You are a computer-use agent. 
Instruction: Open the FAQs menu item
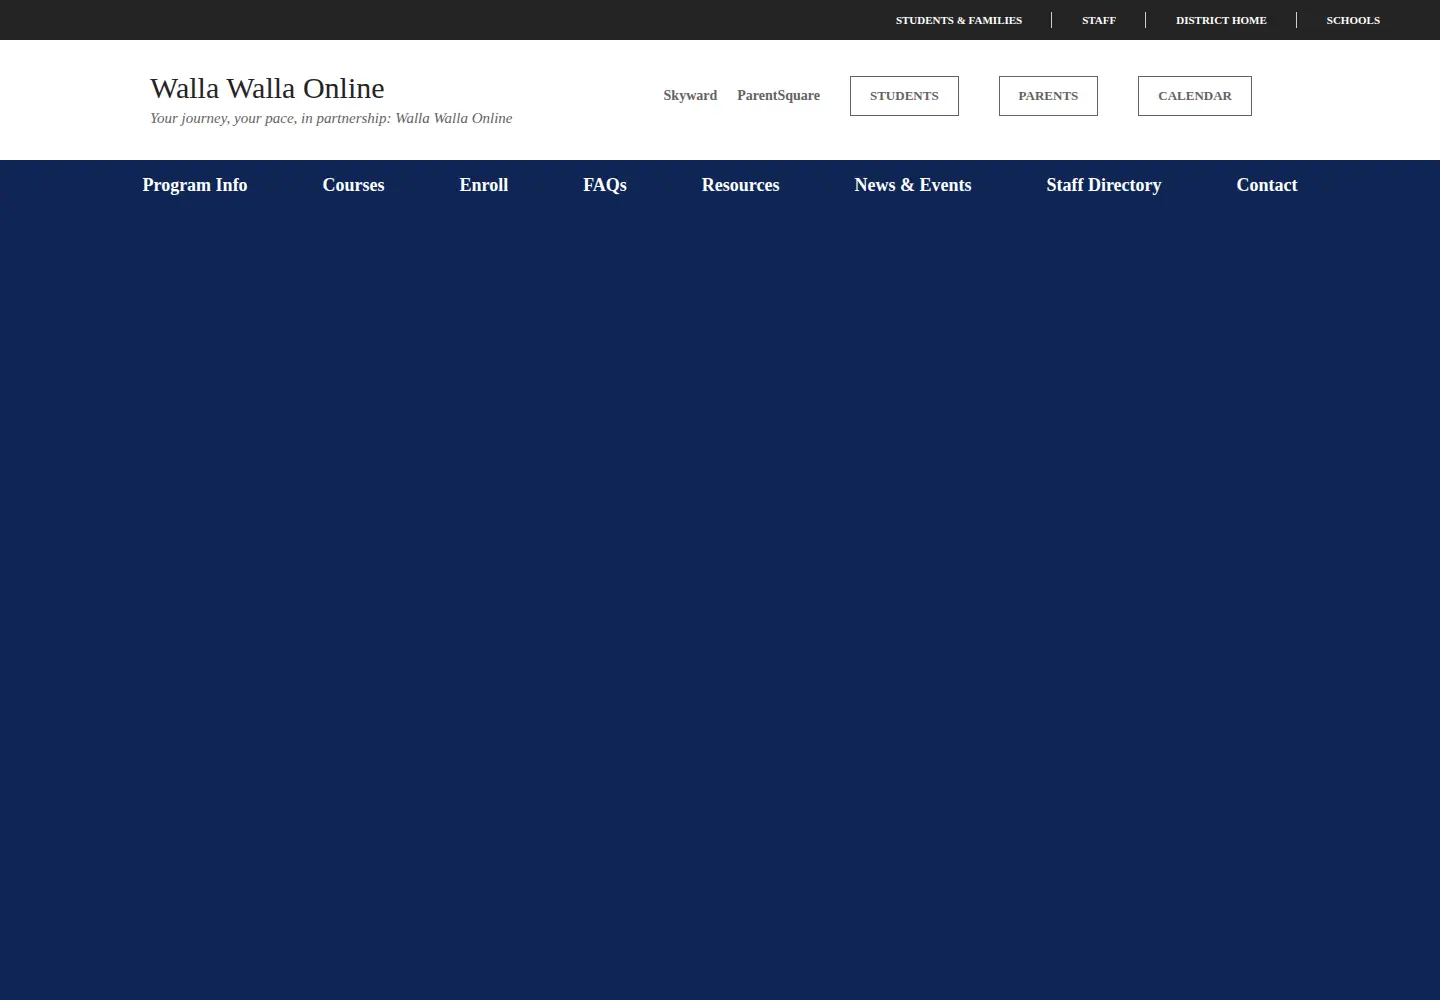(605, 185)
